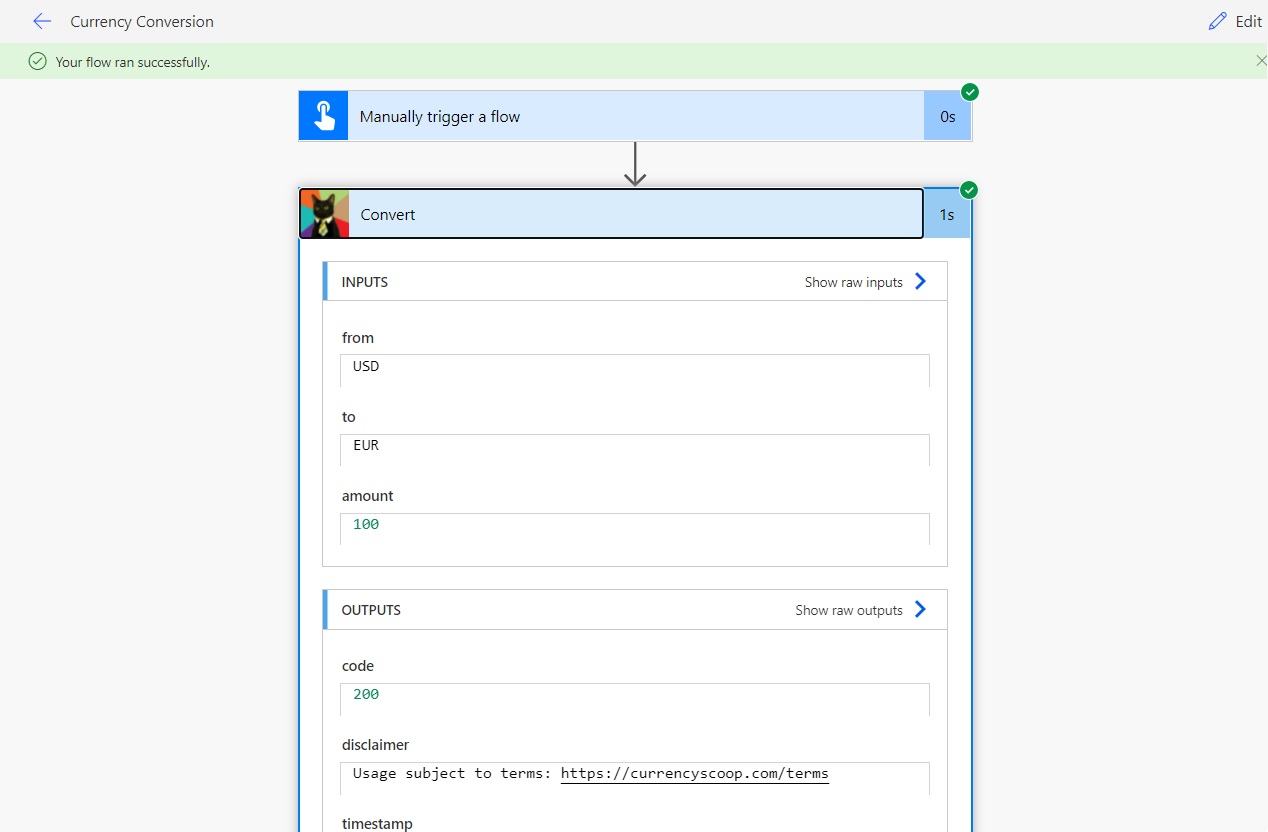
Task: Click the manual trigger touch icon
Action: tap(322, 115)
